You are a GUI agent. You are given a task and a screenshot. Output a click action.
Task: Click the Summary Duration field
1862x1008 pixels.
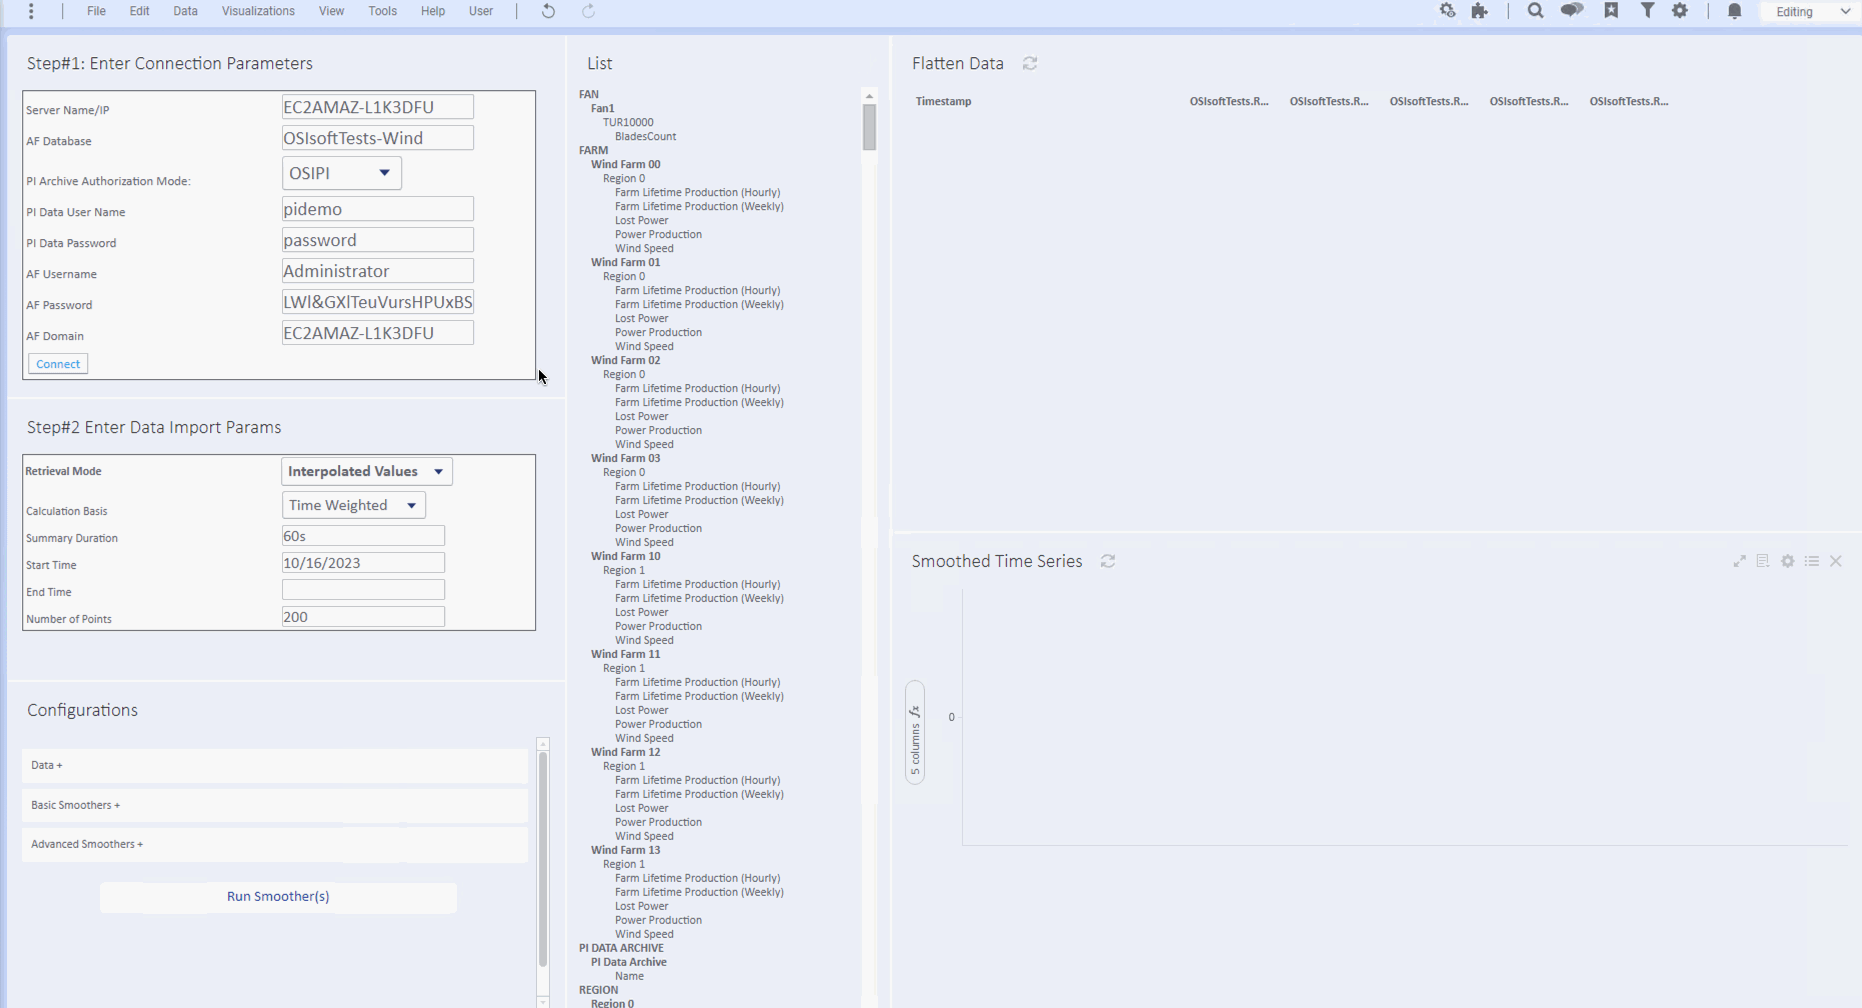point(363,536)
